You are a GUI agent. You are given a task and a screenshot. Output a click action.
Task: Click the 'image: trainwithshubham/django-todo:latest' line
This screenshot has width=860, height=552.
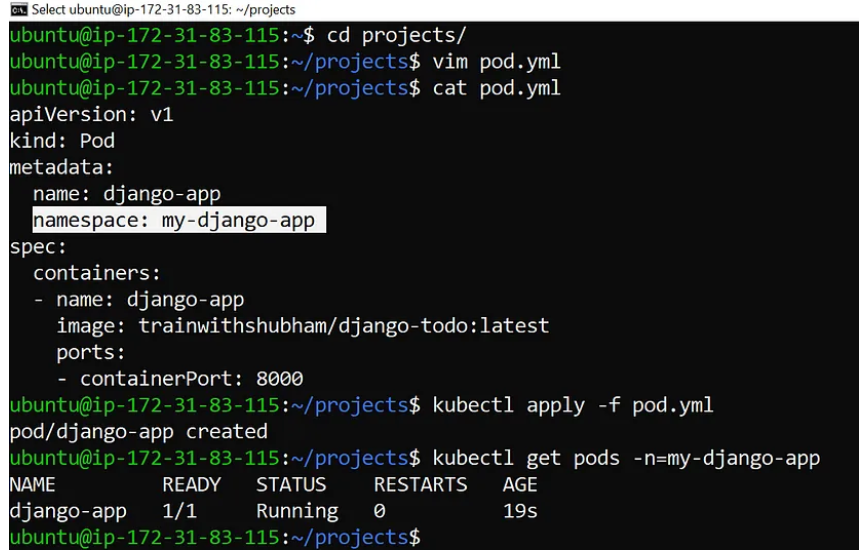(x=303, y=326)
